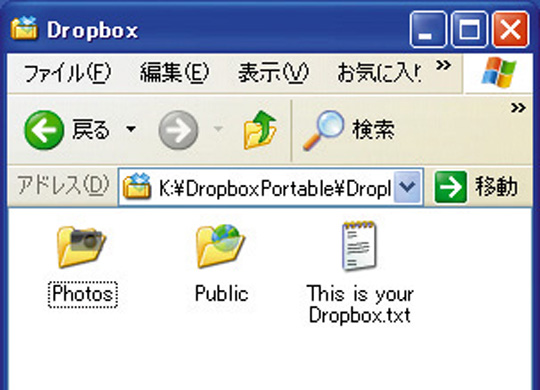This screenshot has height=390, width=540.
Task: Click the Windows flag logo
Action: [499, 72]
